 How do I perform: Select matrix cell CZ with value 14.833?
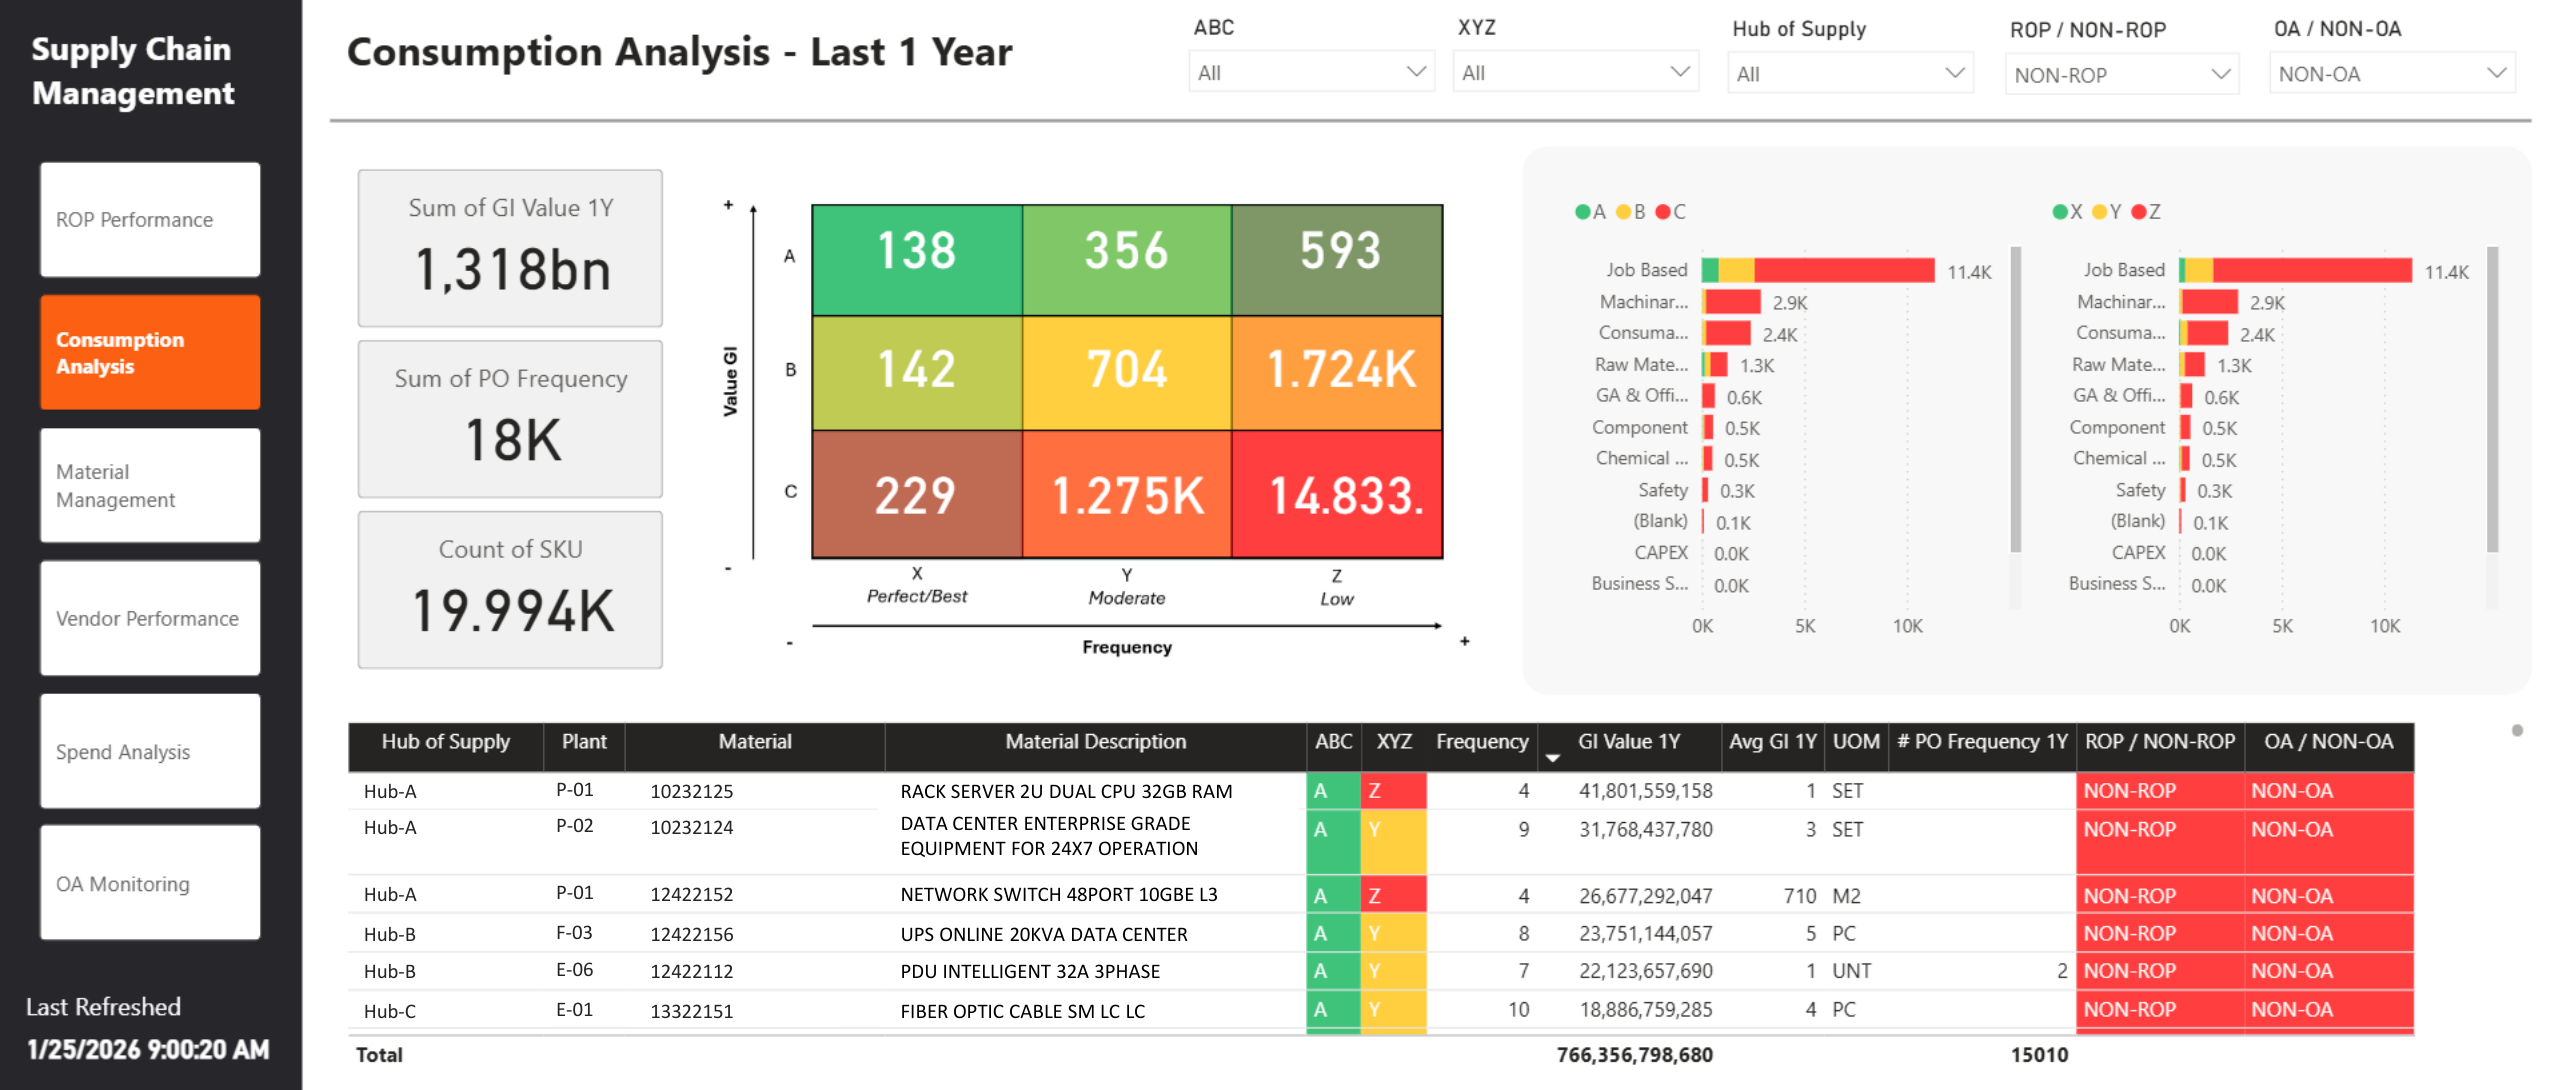tap(1337, 494)
